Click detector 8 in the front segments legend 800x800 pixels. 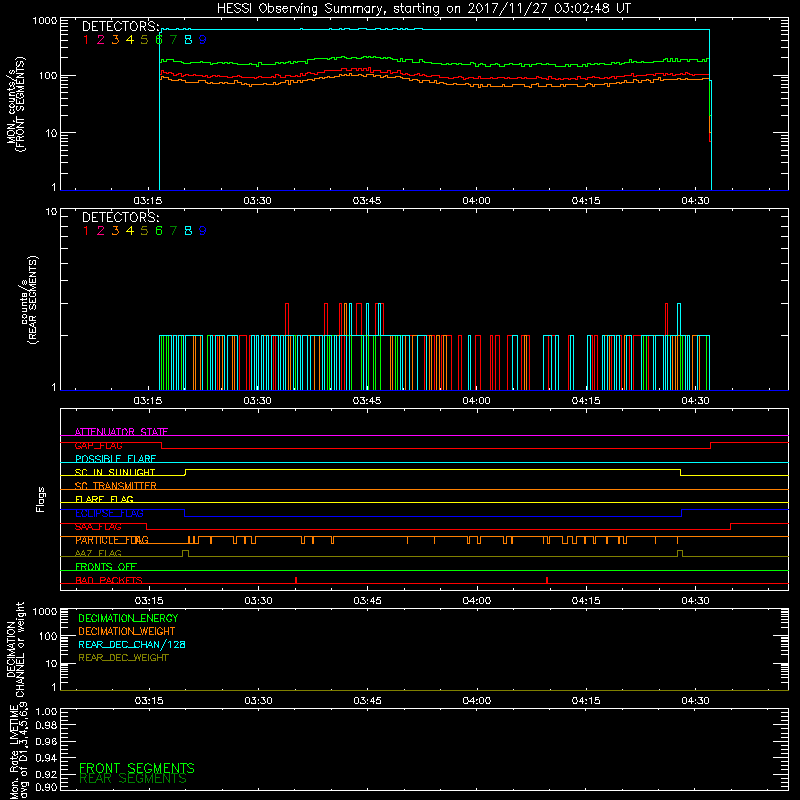click(188, 40)
